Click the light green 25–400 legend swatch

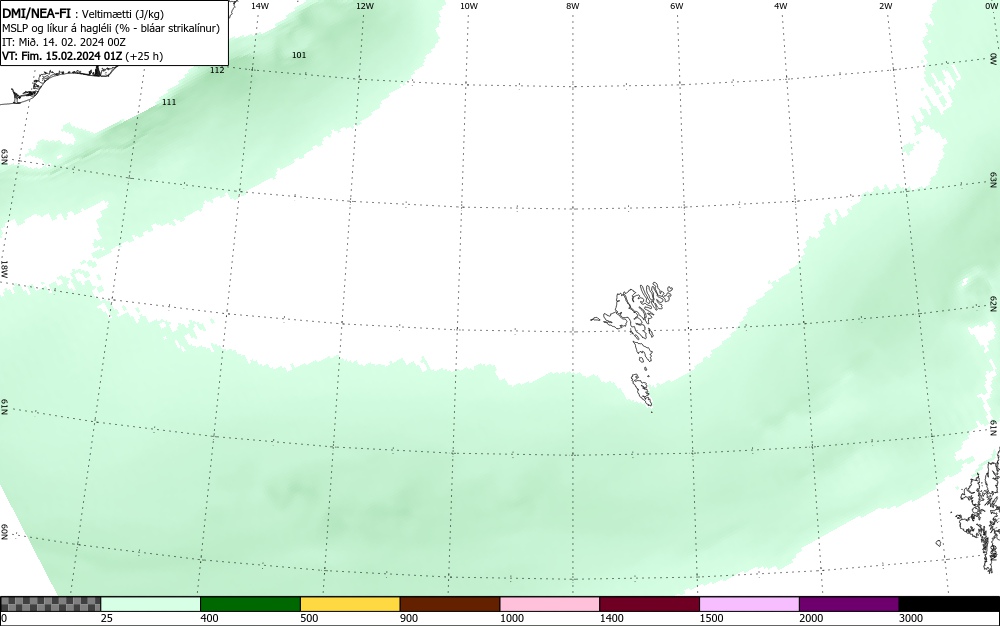[x=151, y=604]
